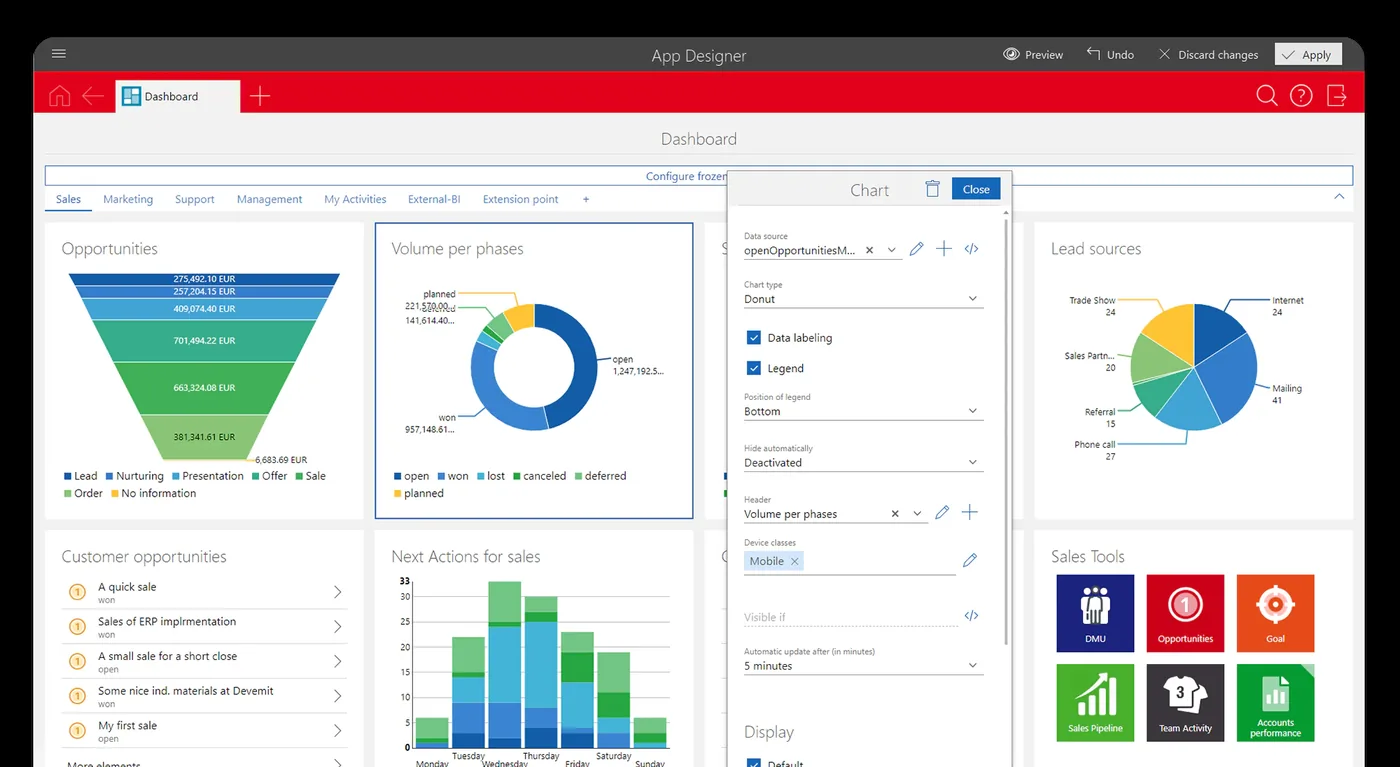
Task: Click the trash icon in Chart panel
Action: [932, 189]
